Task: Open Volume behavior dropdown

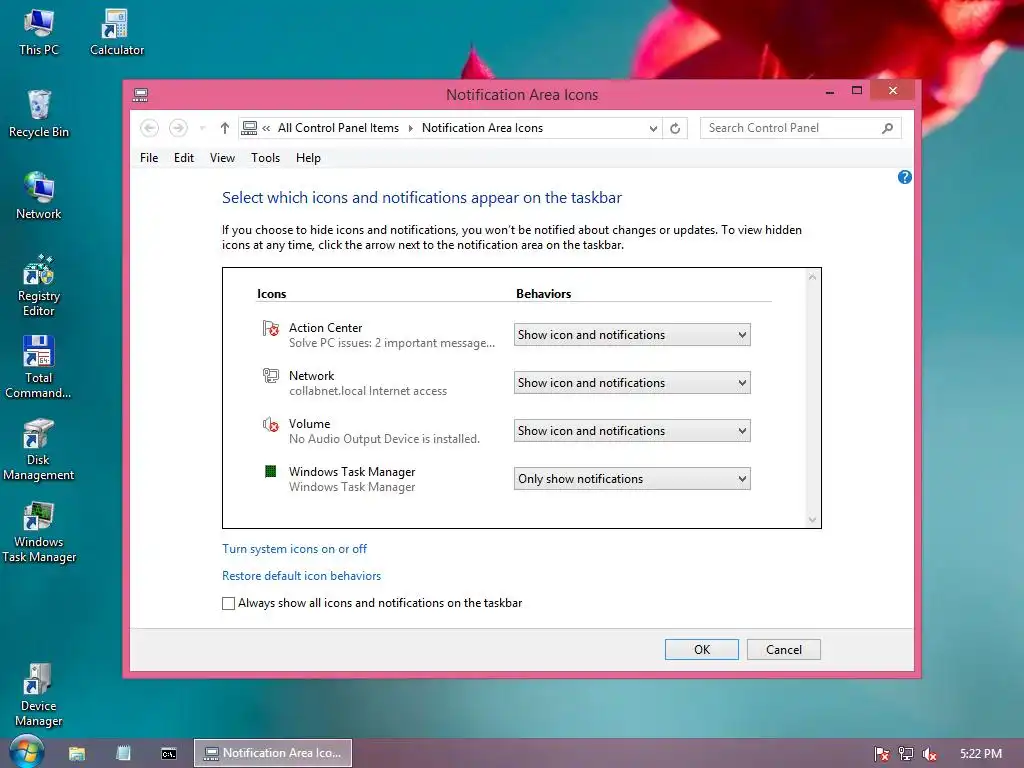Action: coord(632,431)
